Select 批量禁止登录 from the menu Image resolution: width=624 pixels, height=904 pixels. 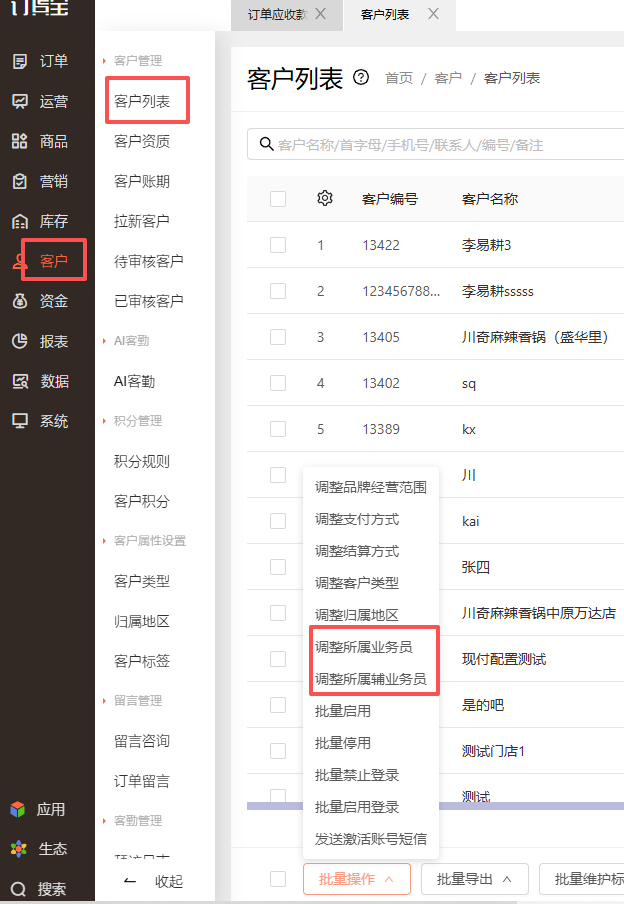[357, 774]
